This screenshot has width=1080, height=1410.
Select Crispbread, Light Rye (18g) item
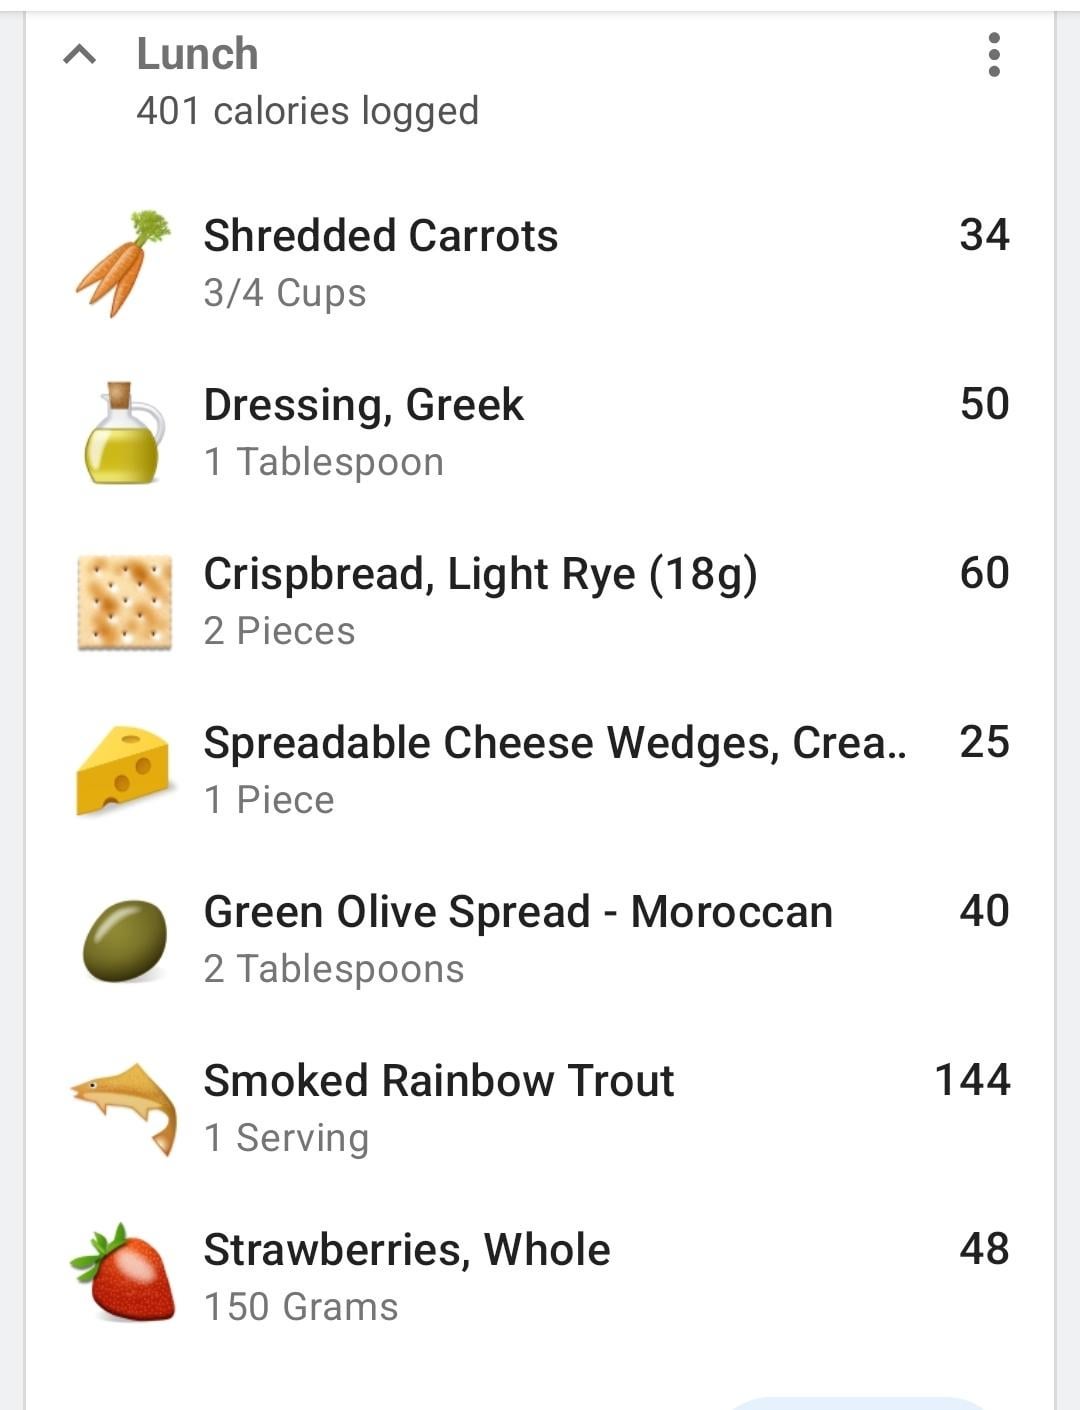point(480,574)
